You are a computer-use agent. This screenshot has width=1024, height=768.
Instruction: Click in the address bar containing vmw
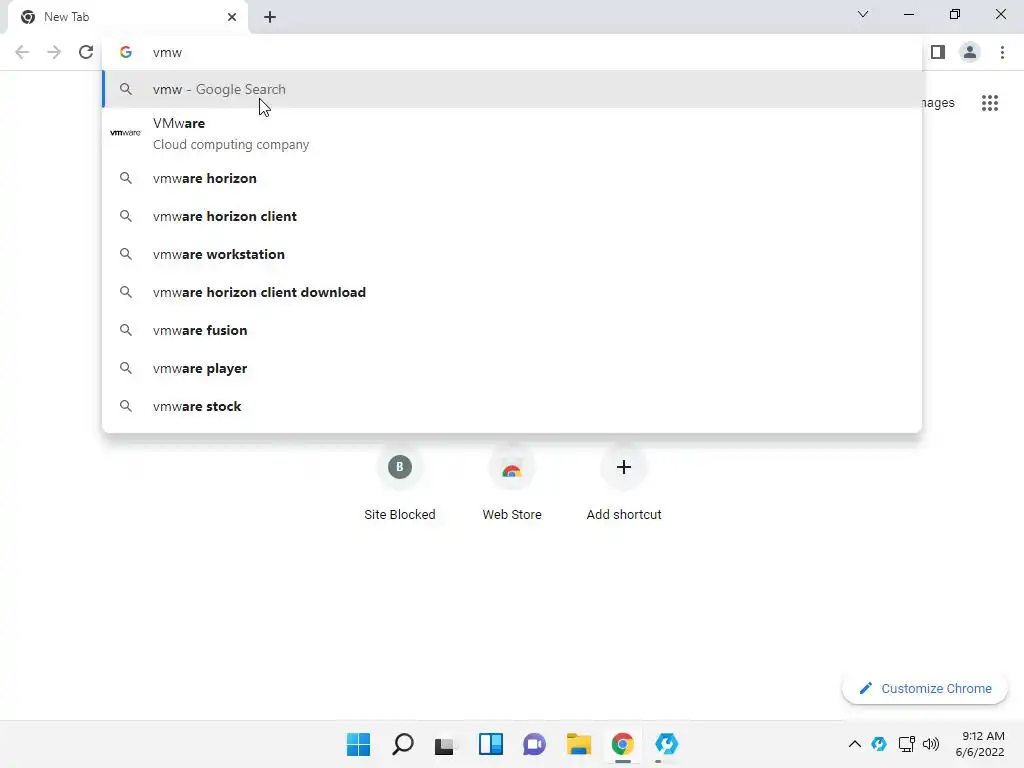(x=512, y=52)
